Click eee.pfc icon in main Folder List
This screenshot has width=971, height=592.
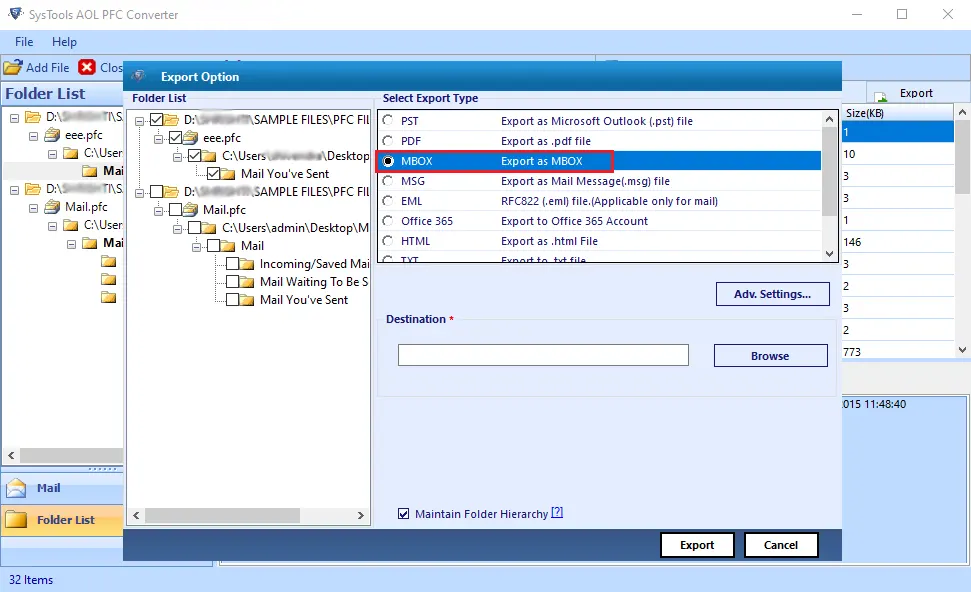pos(53,135)
